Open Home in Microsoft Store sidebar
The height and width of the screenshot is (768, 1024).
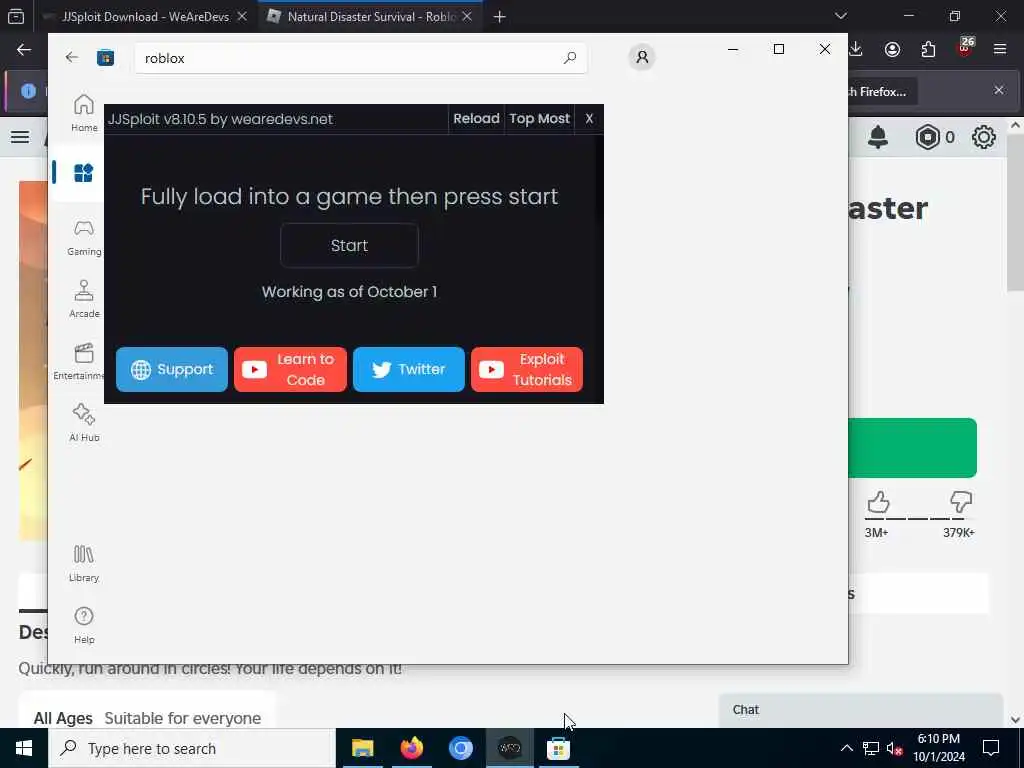(x=84, y=112)
